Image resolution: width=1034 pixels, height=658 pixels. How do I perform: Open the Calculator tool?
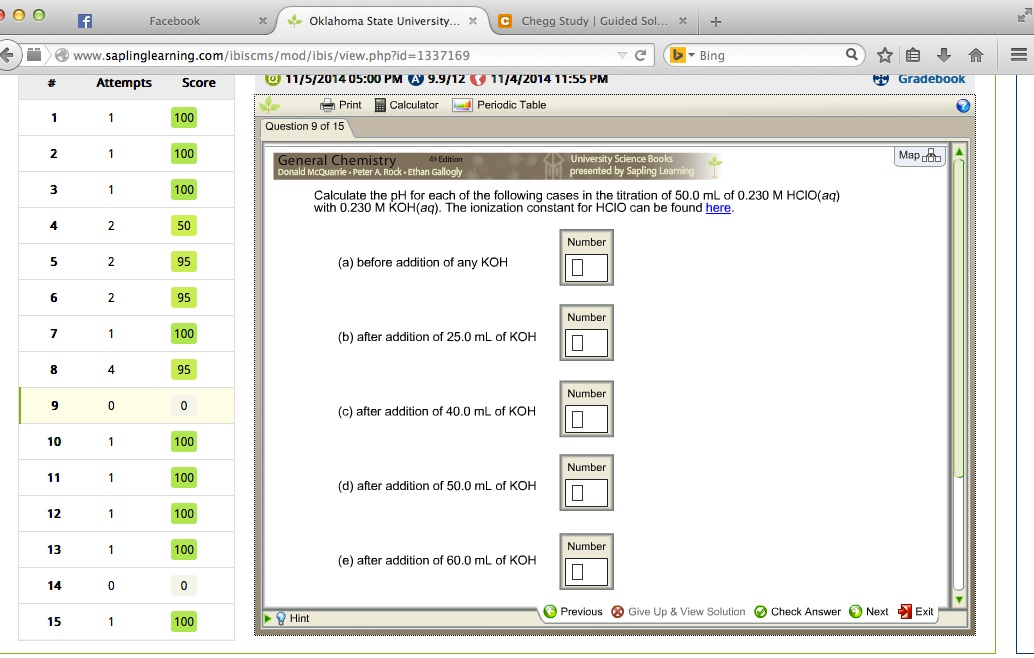(406, 105)
